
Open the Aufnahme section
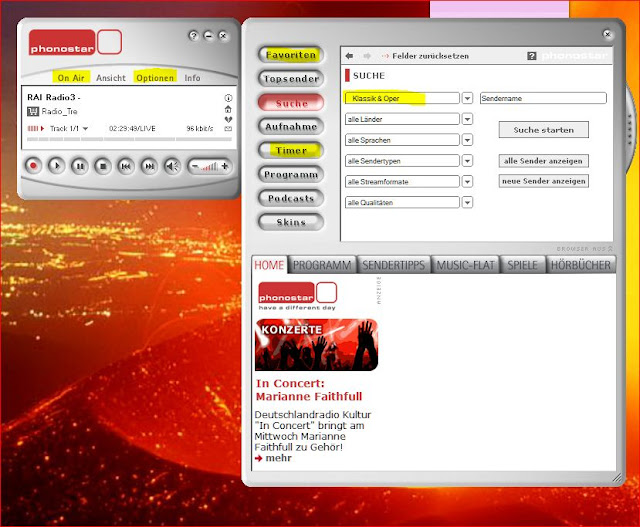click(x=291, y=127)
